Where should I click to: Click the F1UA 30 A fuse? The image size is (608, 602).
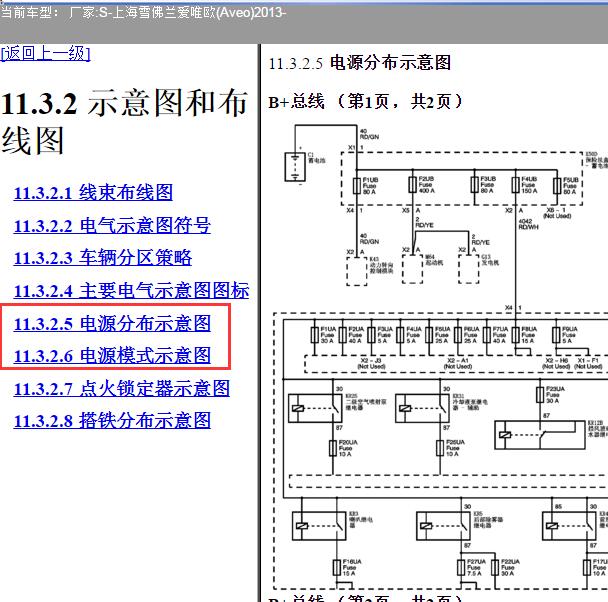[315, 335]
